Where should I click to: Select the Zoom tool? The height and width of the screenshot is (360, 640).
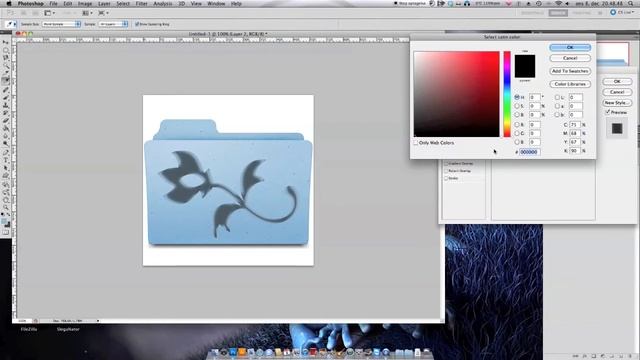click(x=6, y=208)
